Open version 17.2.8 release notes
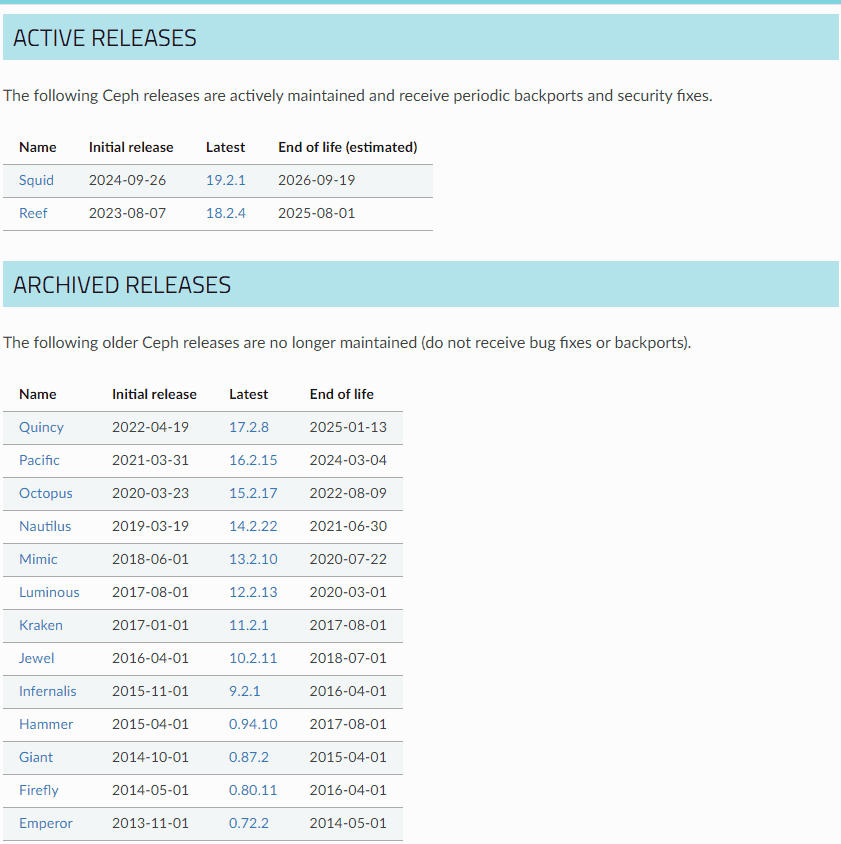Screen dimensions: 841x844 tap(249, 427)
